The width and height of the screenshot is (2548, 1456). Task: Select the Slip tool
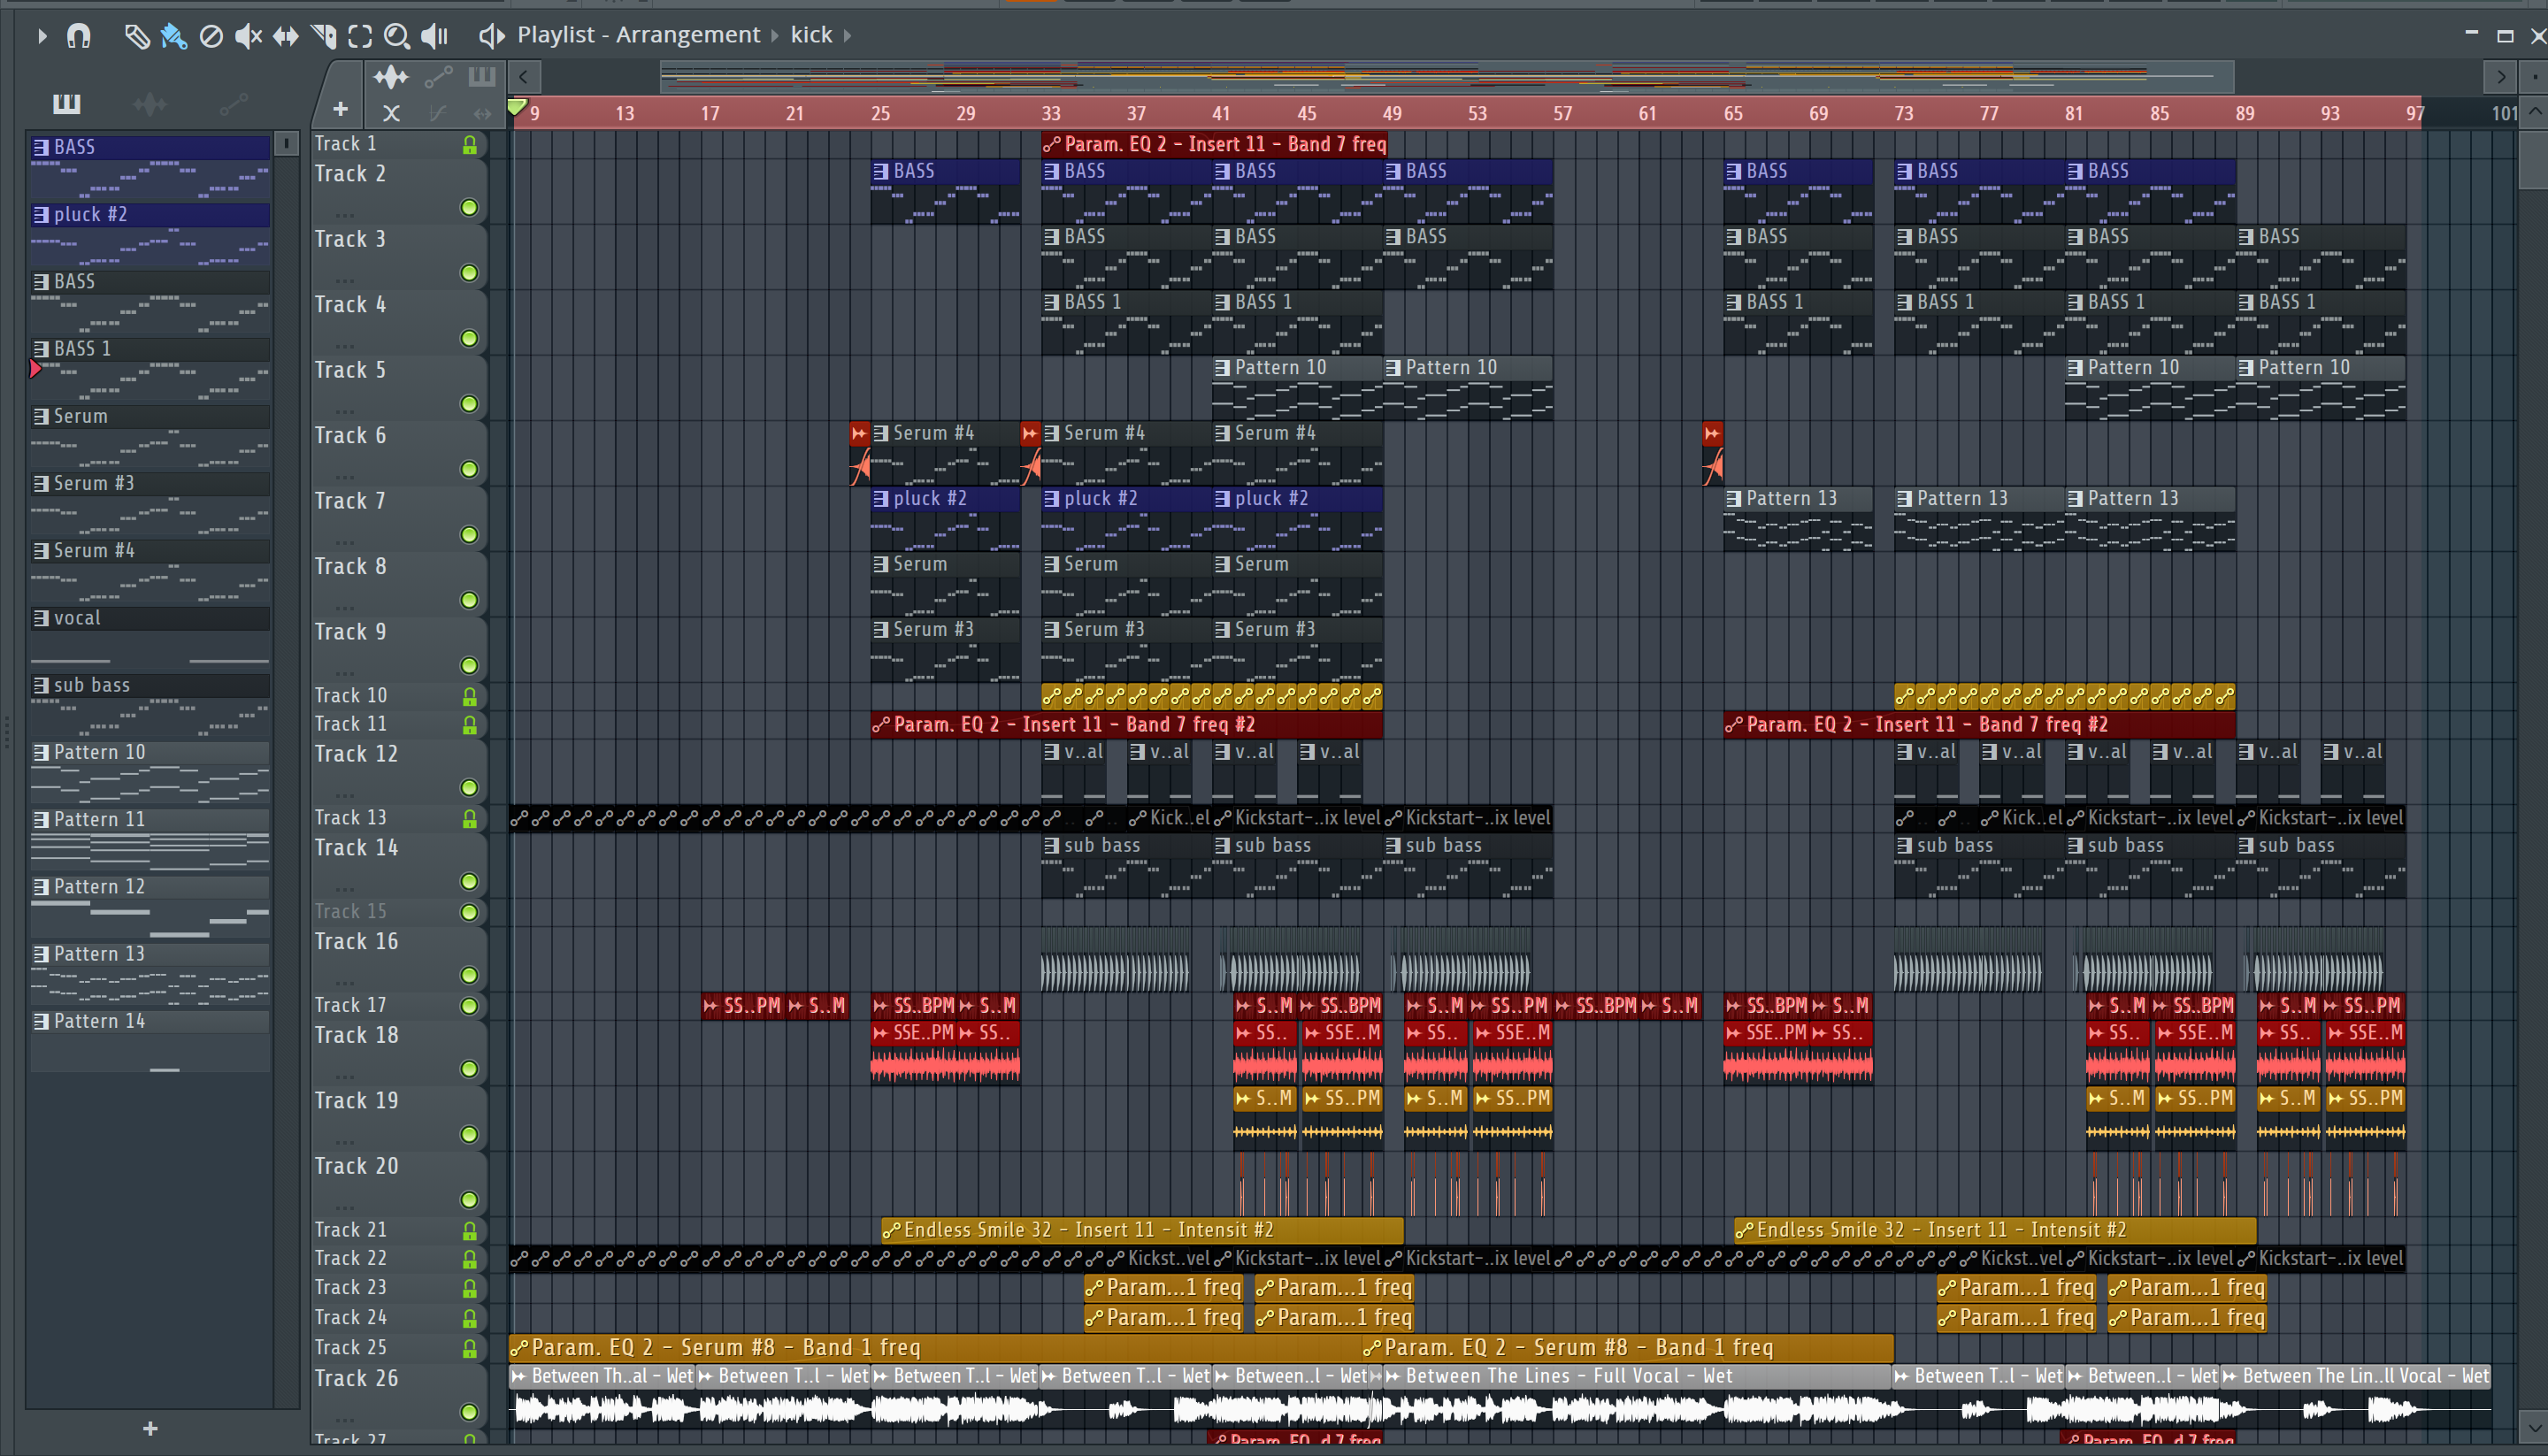pos(286,37)
